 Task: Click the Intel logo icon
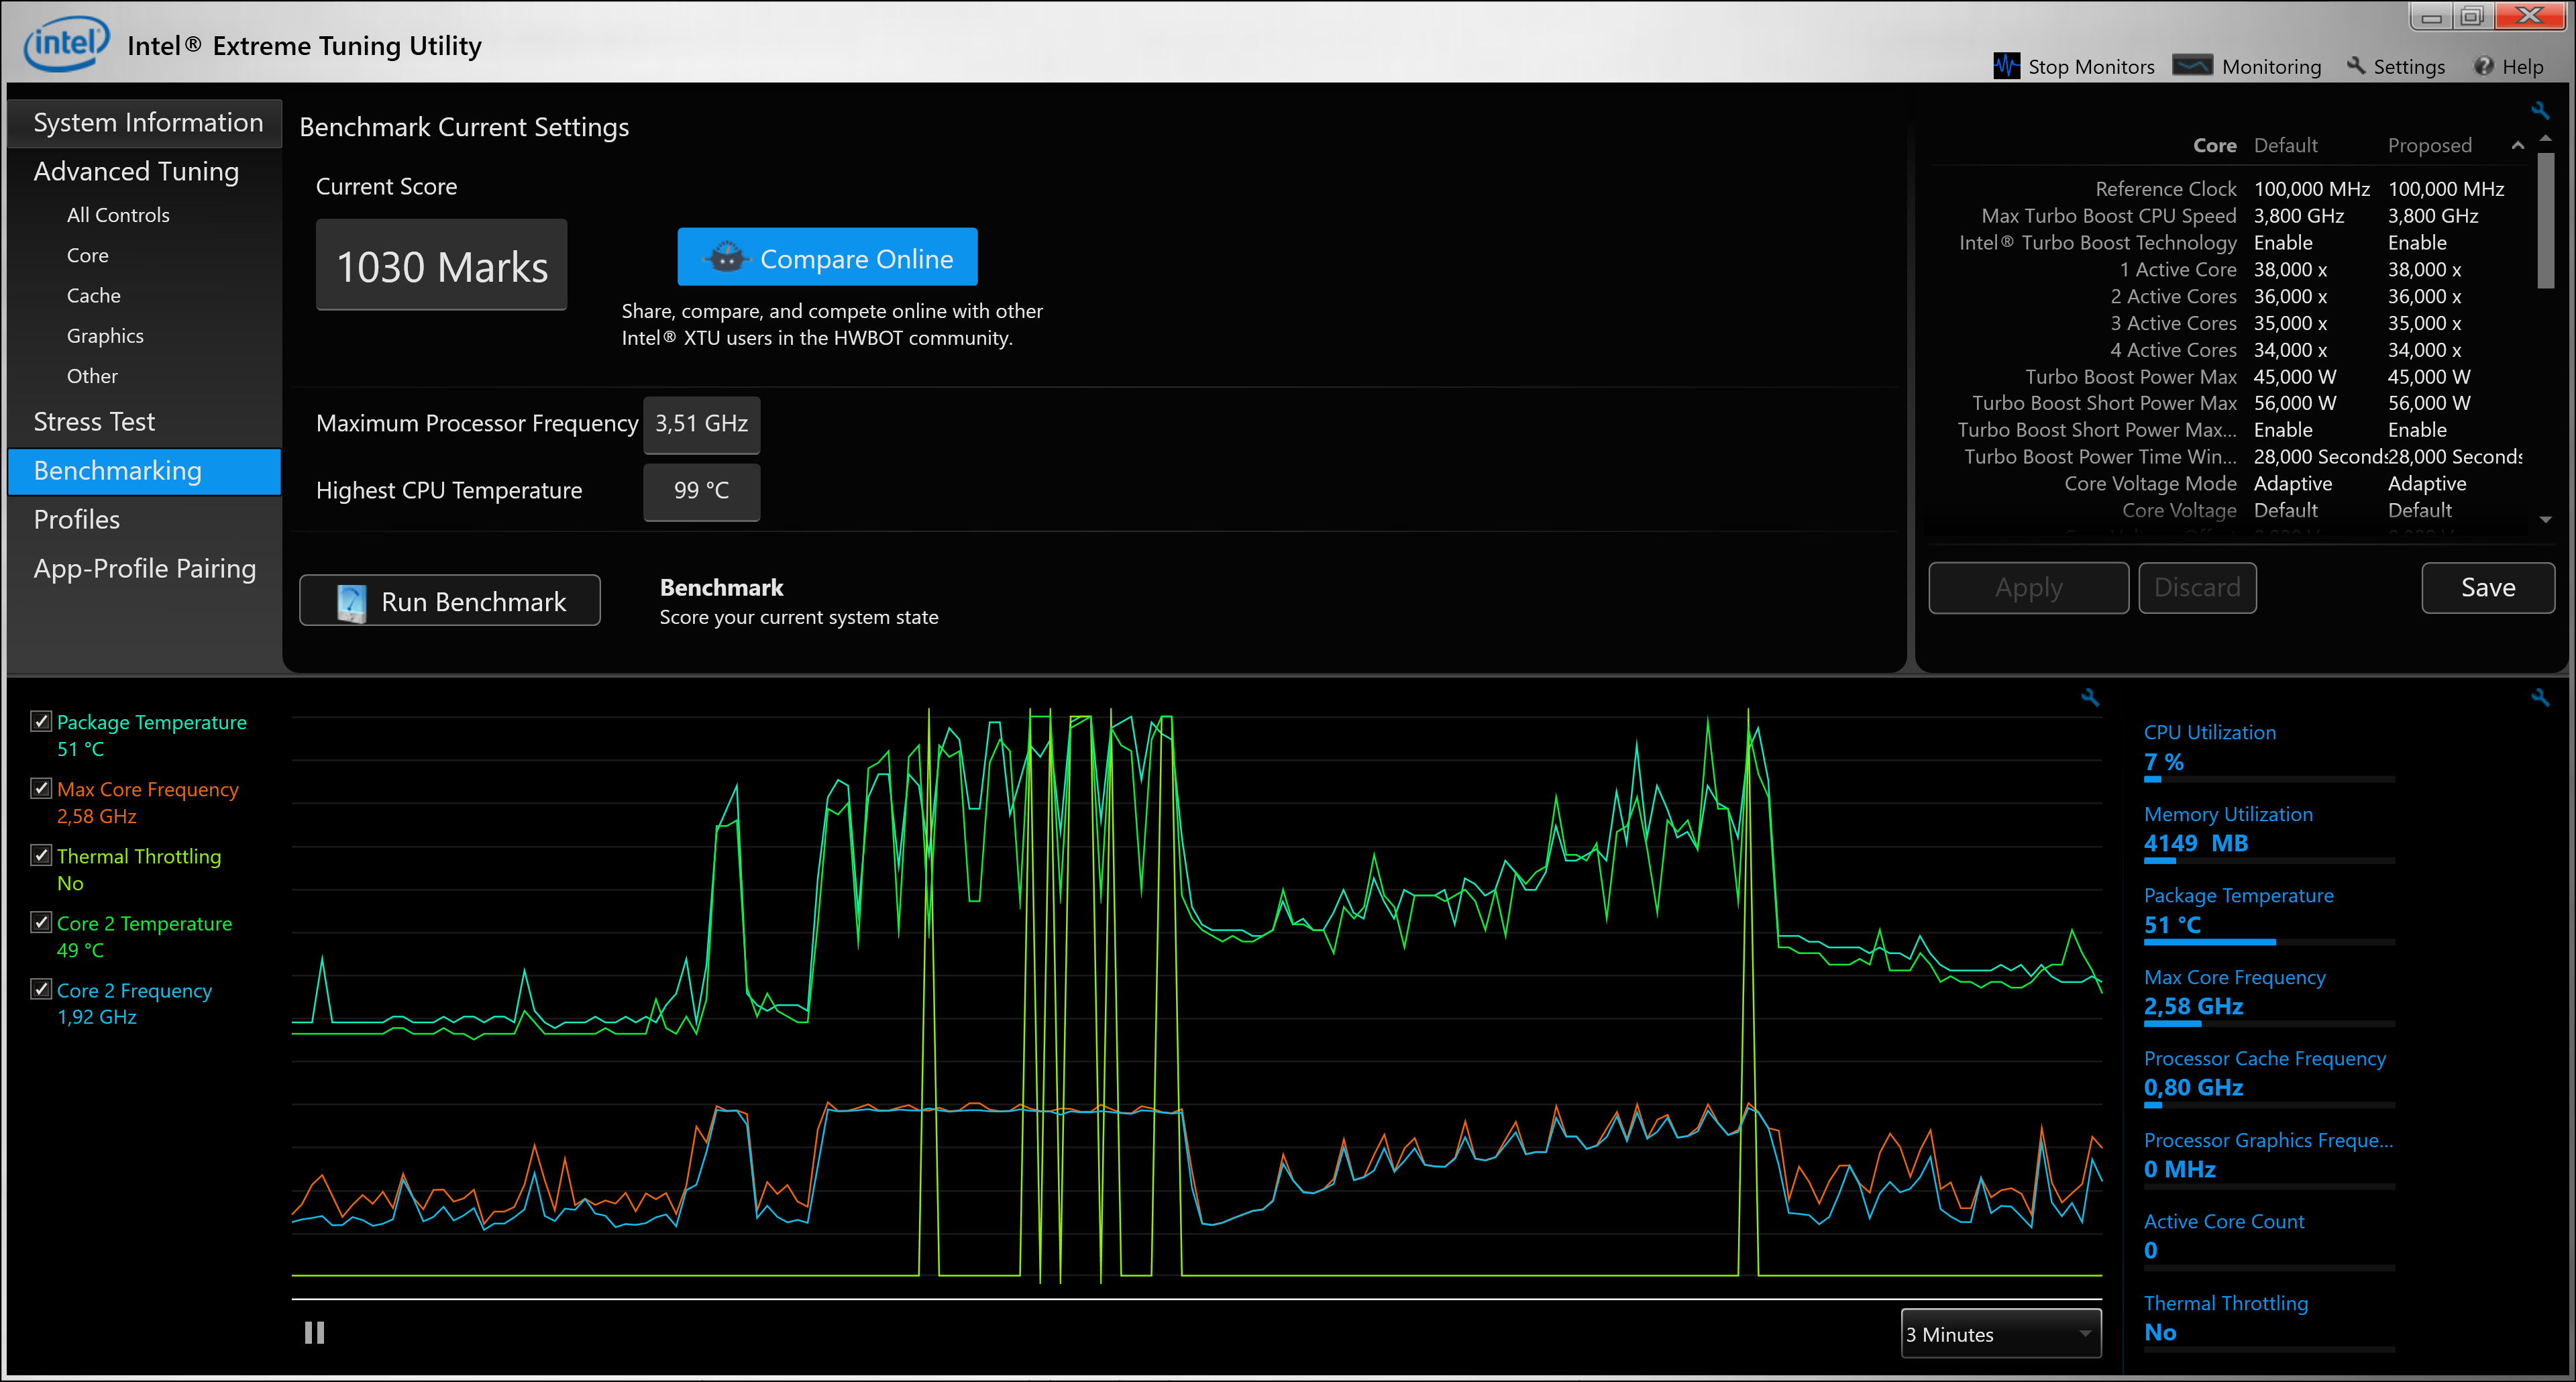click(x=66, y=44)
